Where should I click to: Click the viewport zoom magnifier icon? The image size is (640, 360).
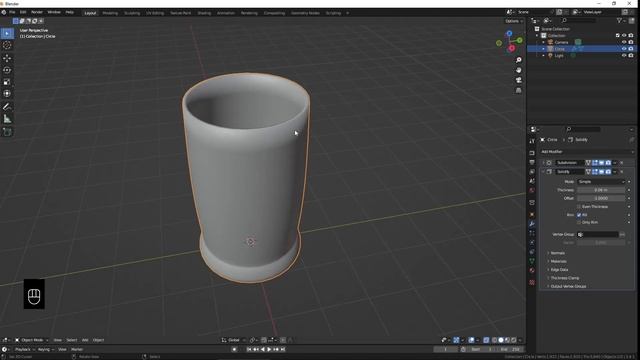click(x=518, y=60)
